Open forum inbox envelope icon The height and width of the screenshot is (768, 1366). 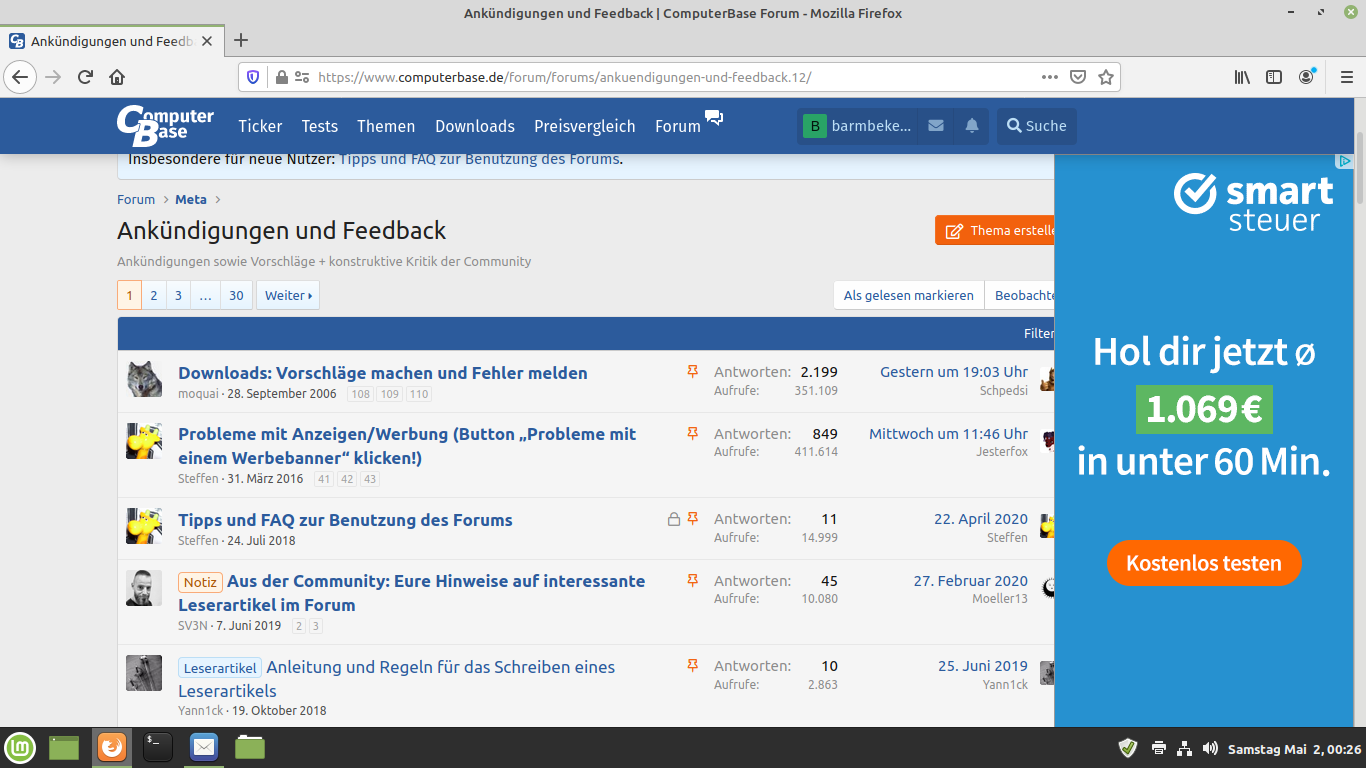pyautogui.click(x=935, y=126)
